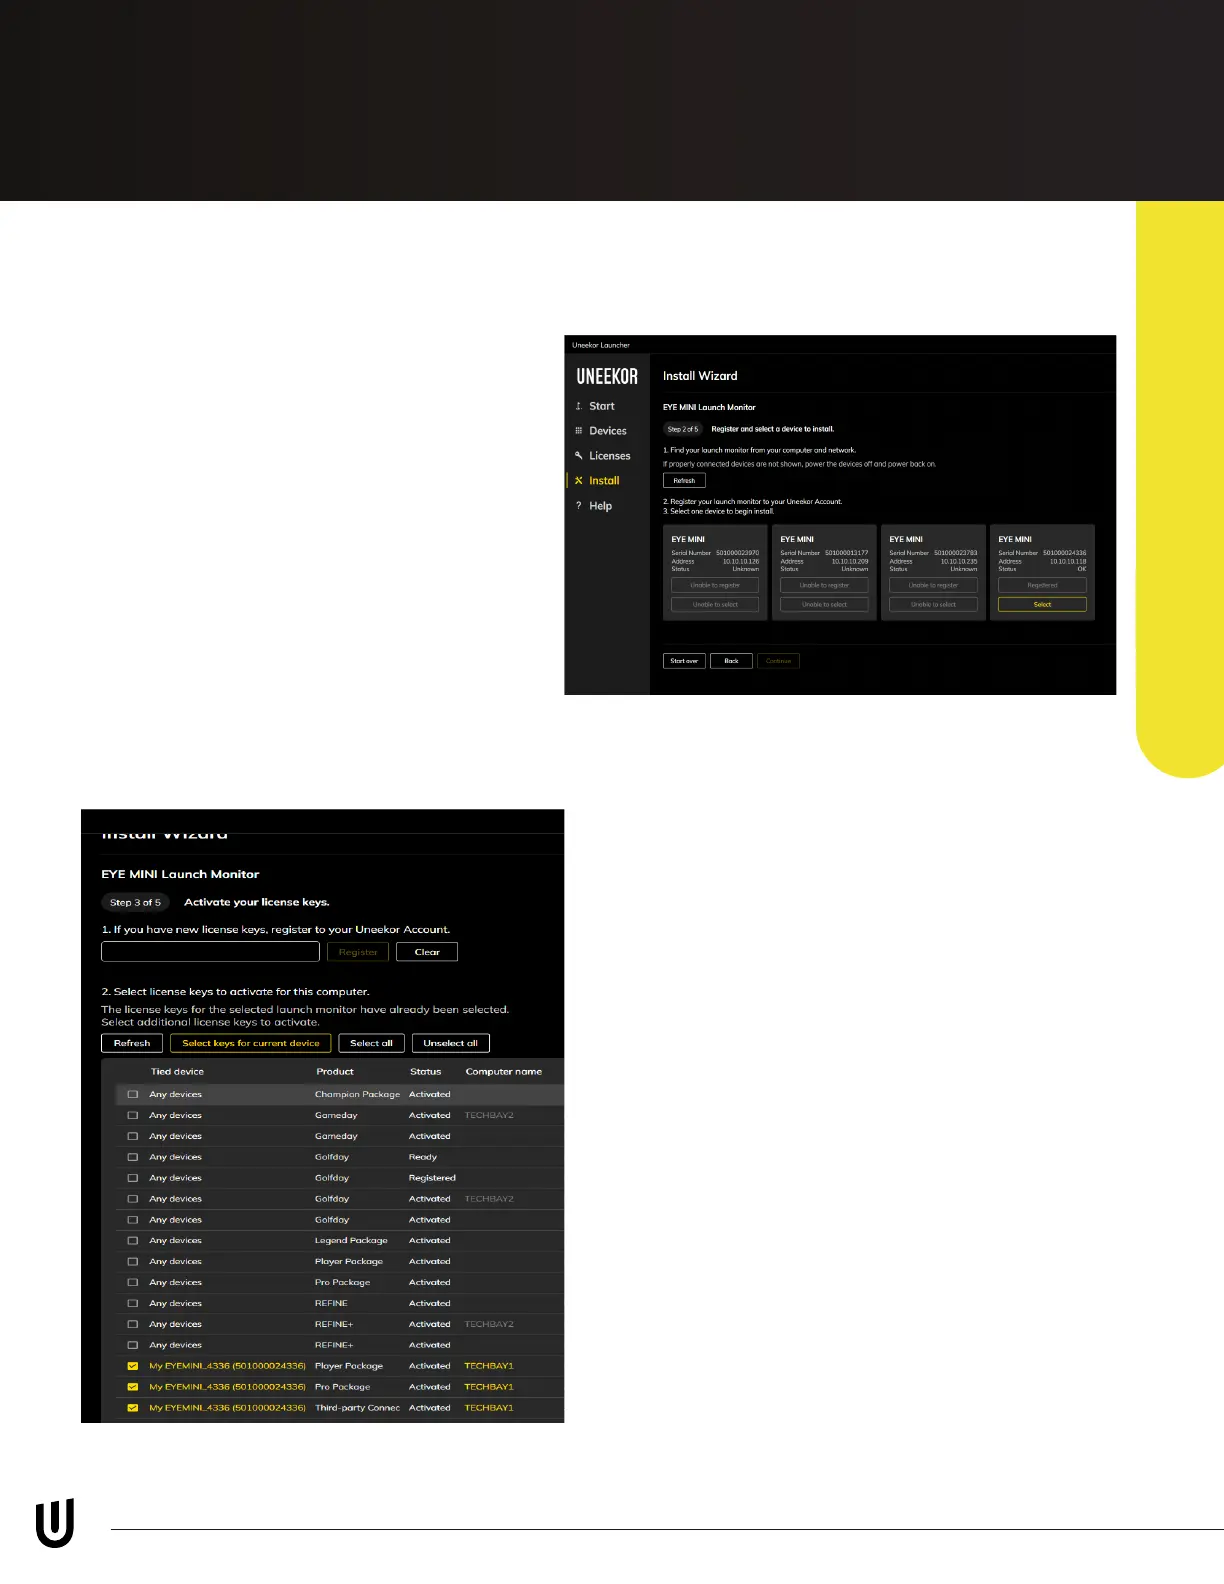Click the Continue button in Step 2
Viewport: 1224px width, 1584px height.
[x=778, y=661]
